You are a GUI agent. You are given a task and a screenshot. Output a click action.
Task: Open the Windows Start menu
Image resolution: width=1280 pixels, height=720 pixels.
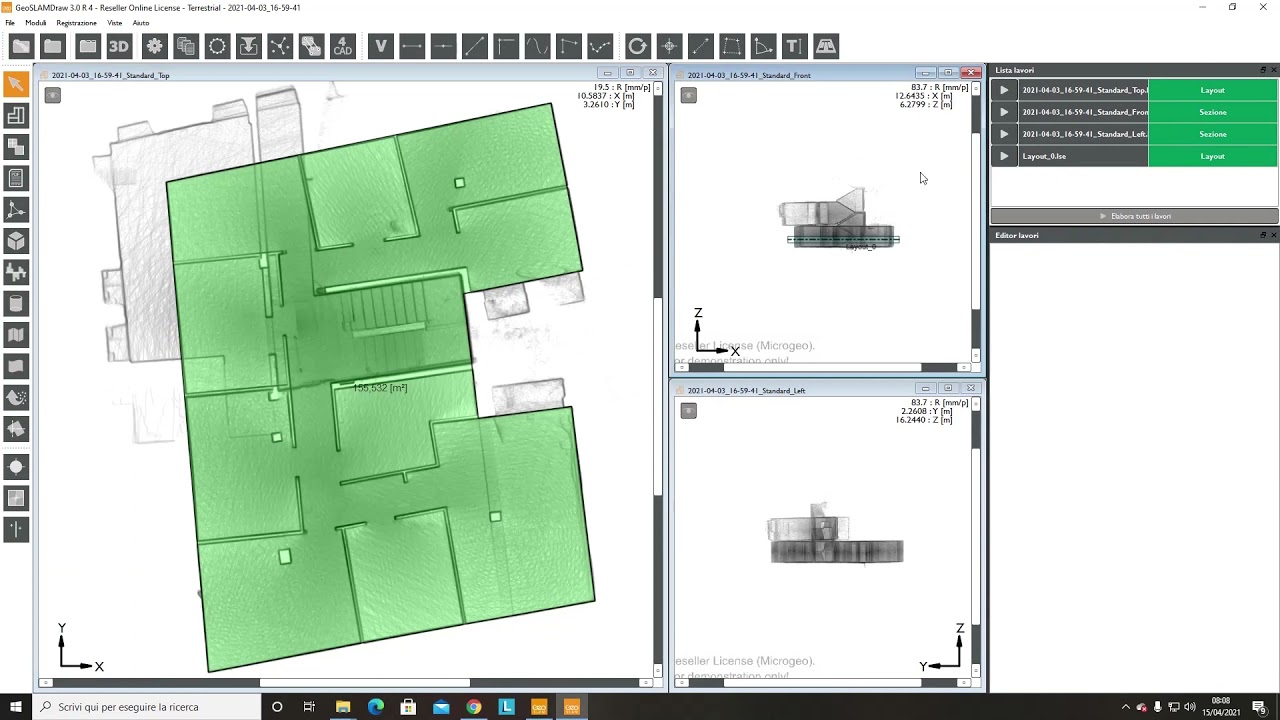(x=16, y=707)
